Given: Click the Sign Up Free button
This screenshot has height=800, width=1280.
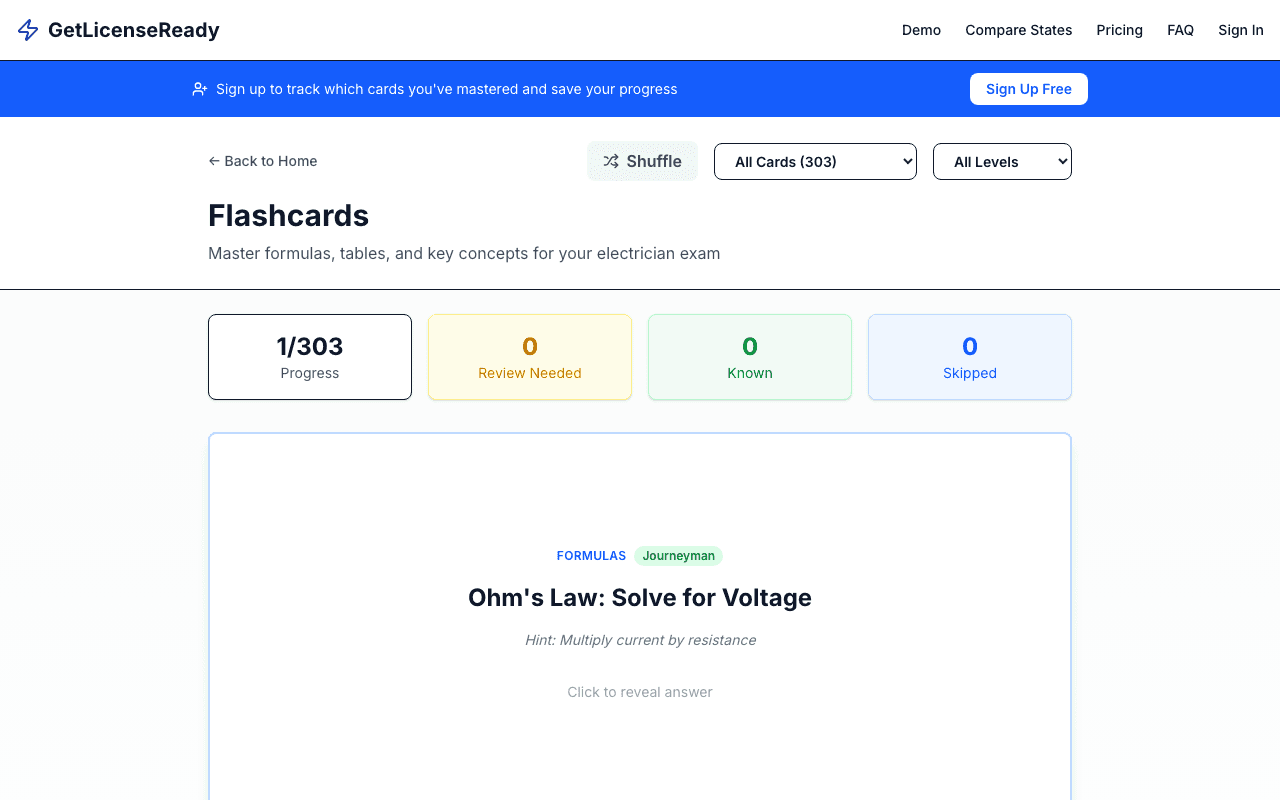Looking at the screenshot, I should click(x=1028, y=88).
